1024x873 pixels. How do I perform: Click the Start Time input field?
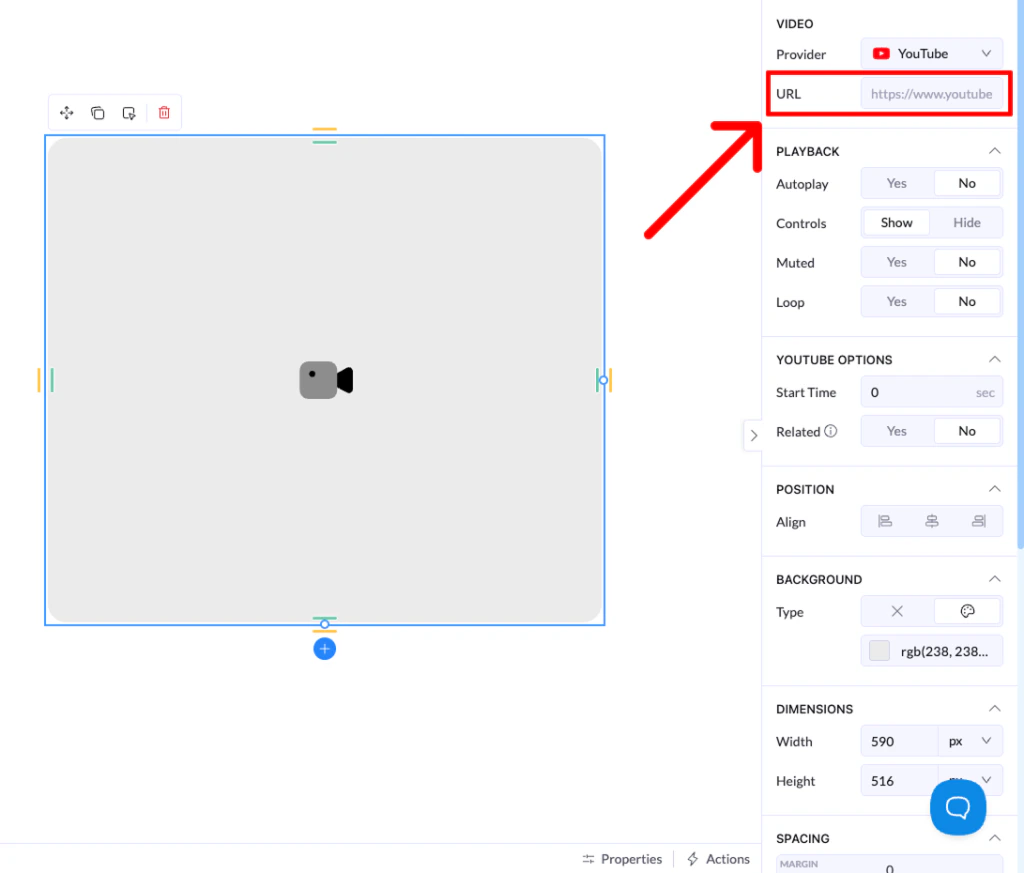coord(932,392)
